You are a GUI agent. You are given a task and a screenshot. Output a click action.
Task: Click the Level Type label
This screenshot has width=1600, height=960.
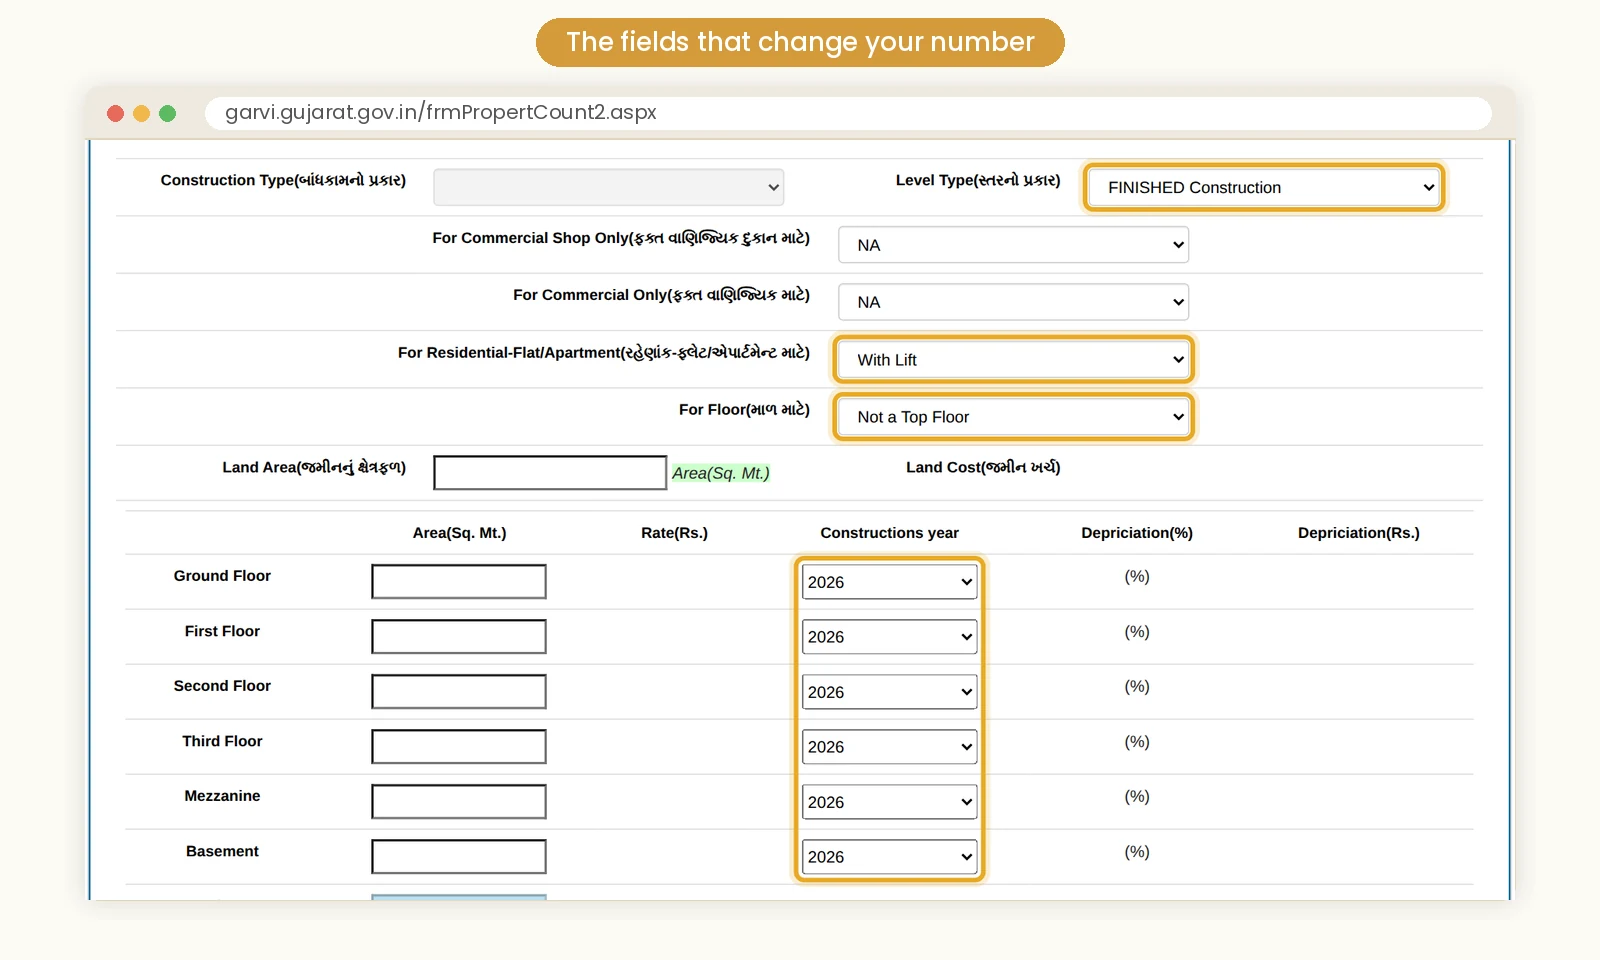click(x=978, y=180)
